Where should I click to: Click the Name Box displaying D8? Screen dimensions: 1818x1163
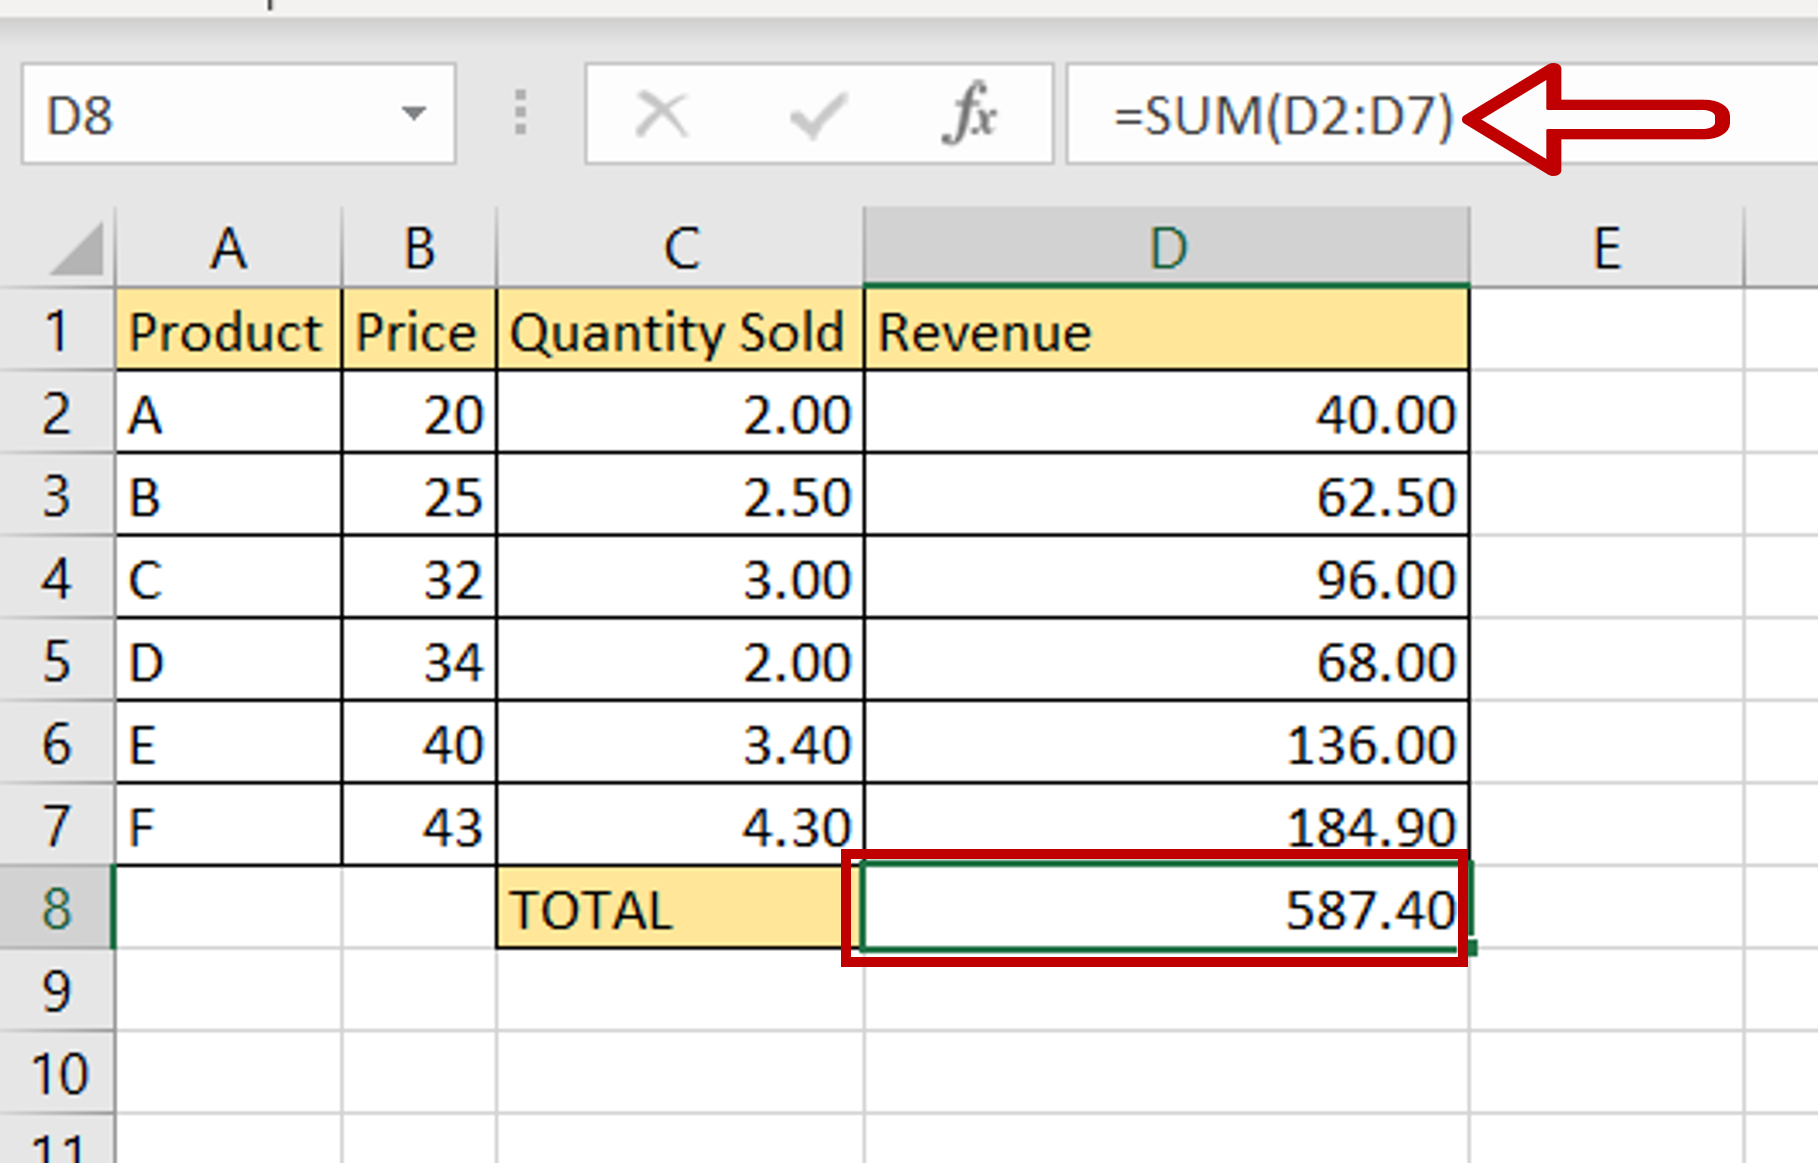tap(150, 113)
